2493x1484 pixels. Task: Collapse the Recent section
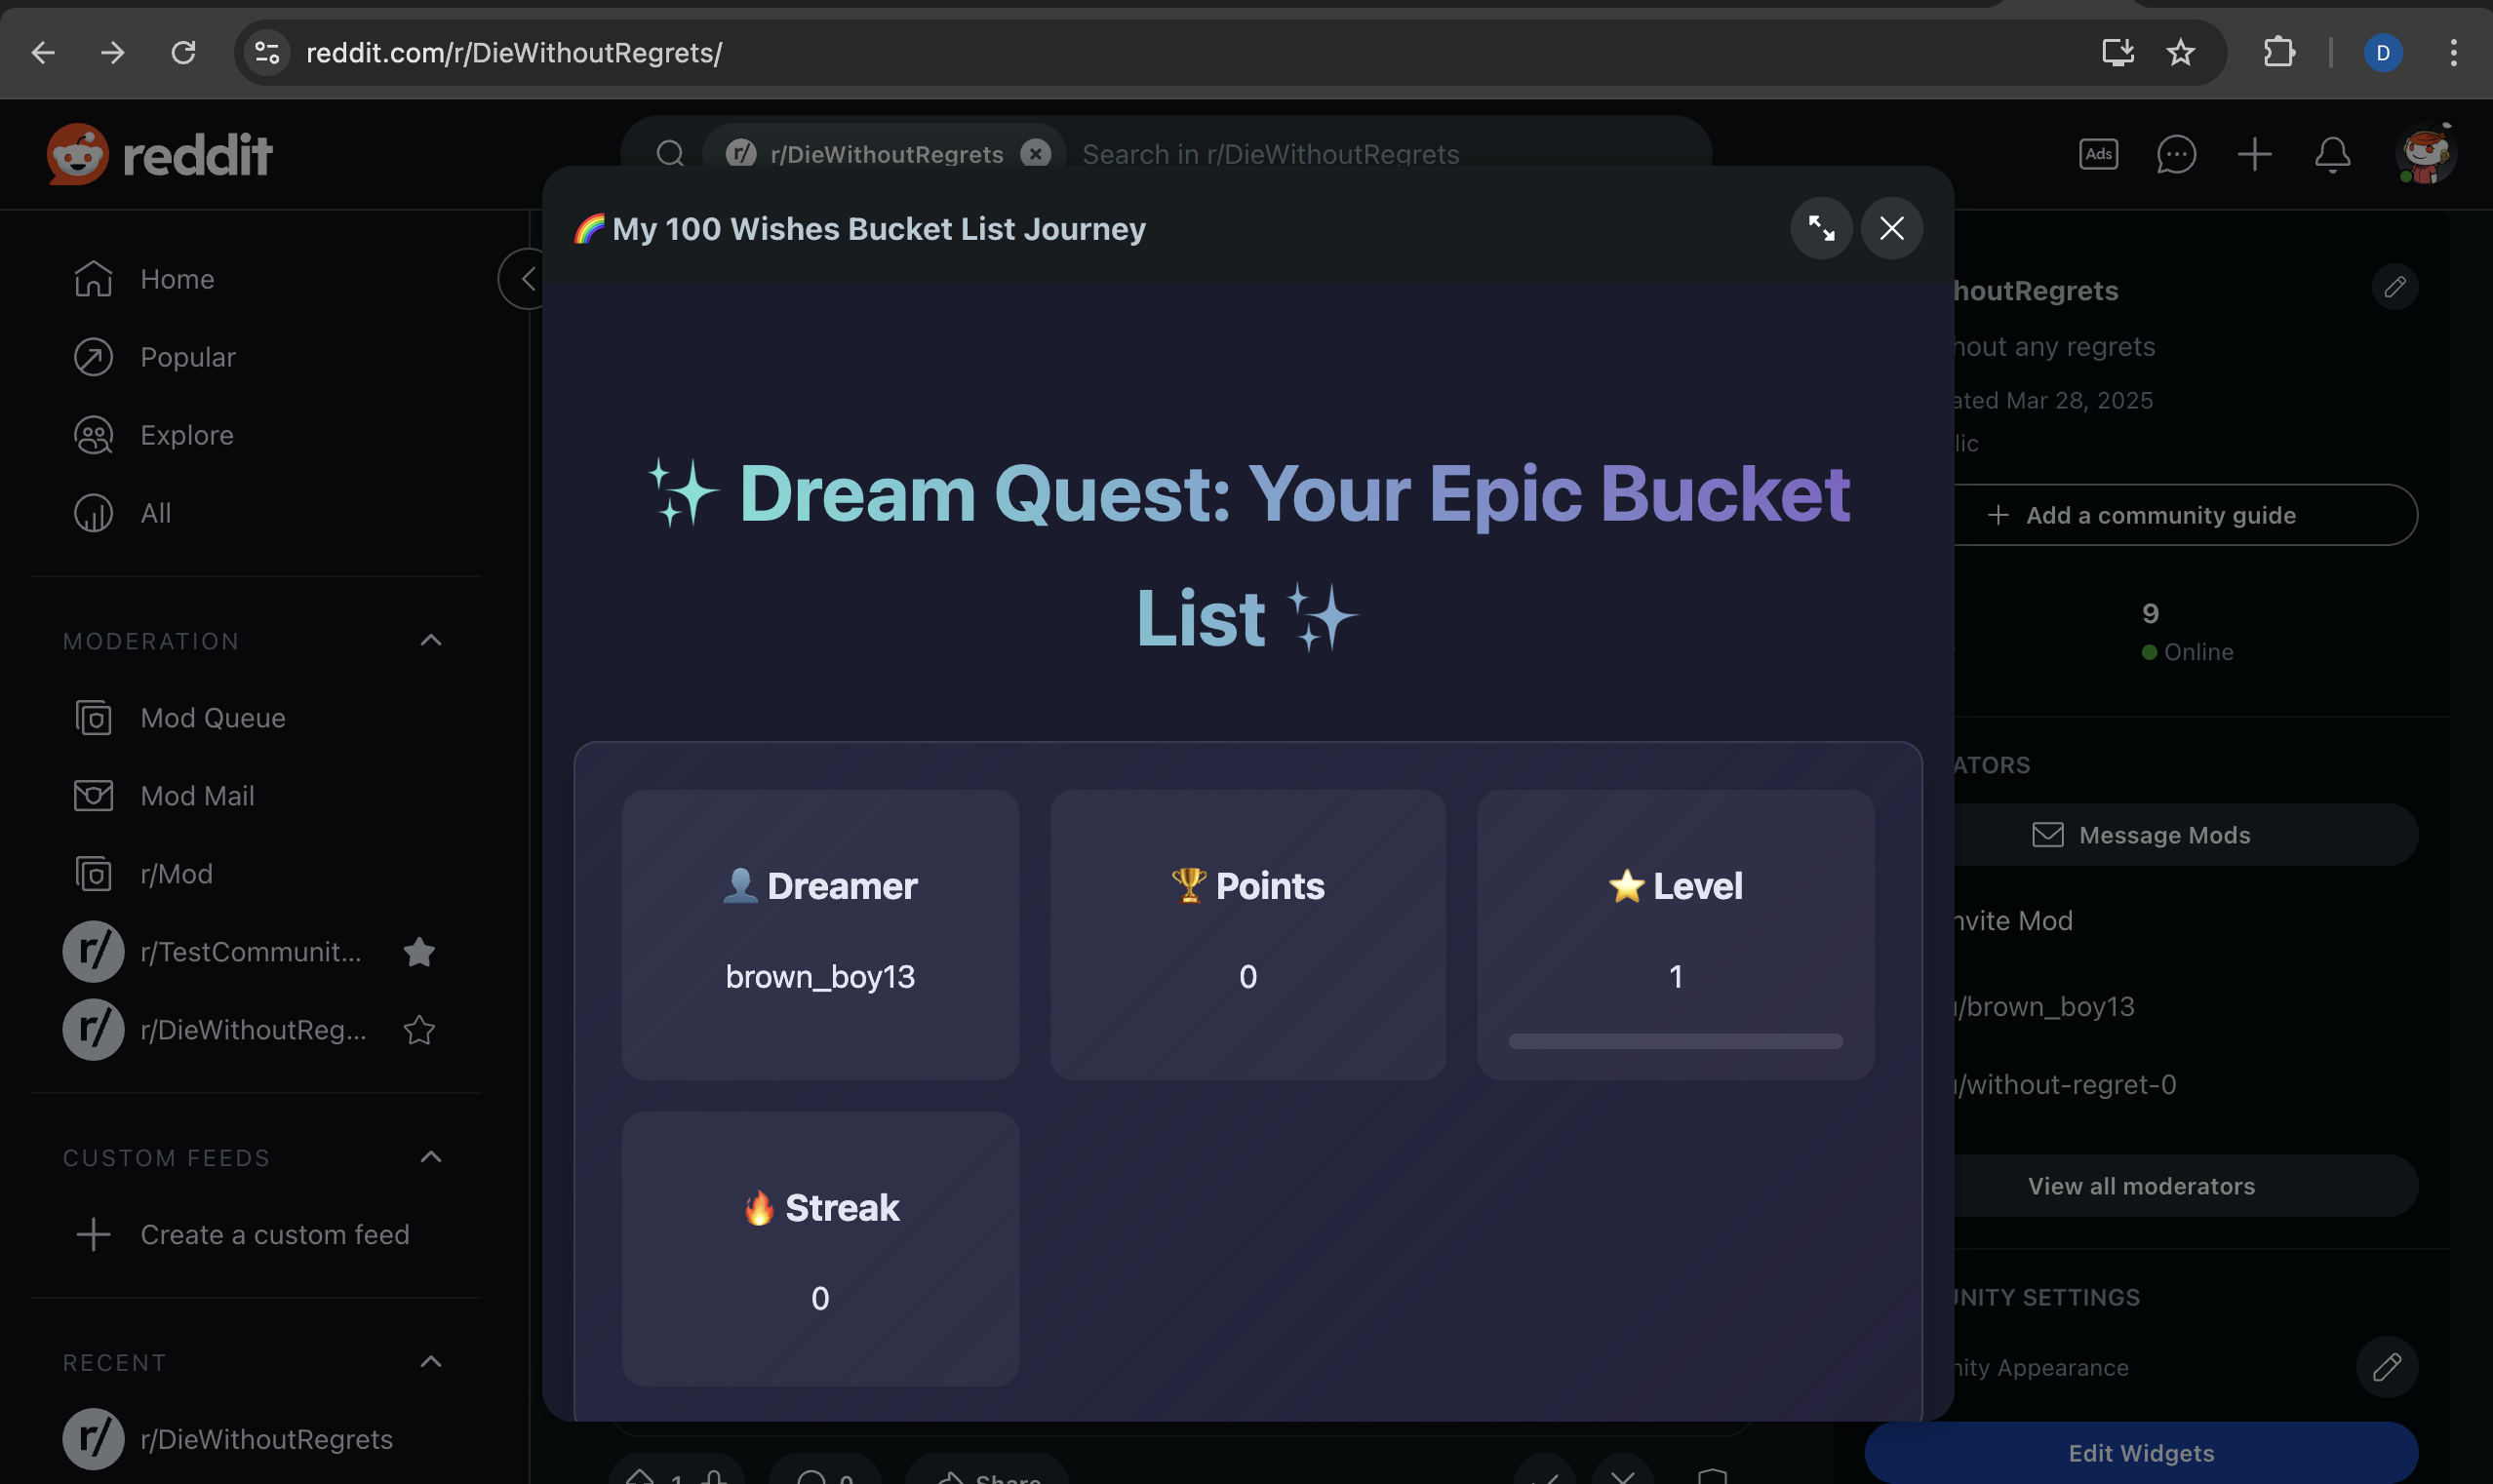[x=431, y=1362]
